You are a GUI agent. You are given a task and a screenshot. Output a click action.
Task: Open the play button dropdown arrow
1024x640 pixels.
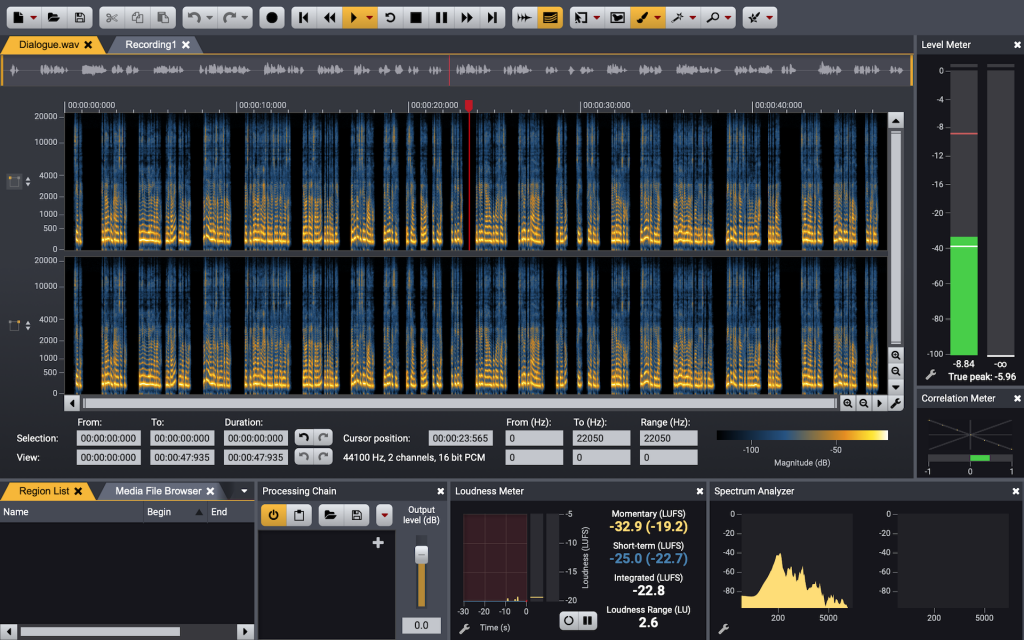(370, 18)
